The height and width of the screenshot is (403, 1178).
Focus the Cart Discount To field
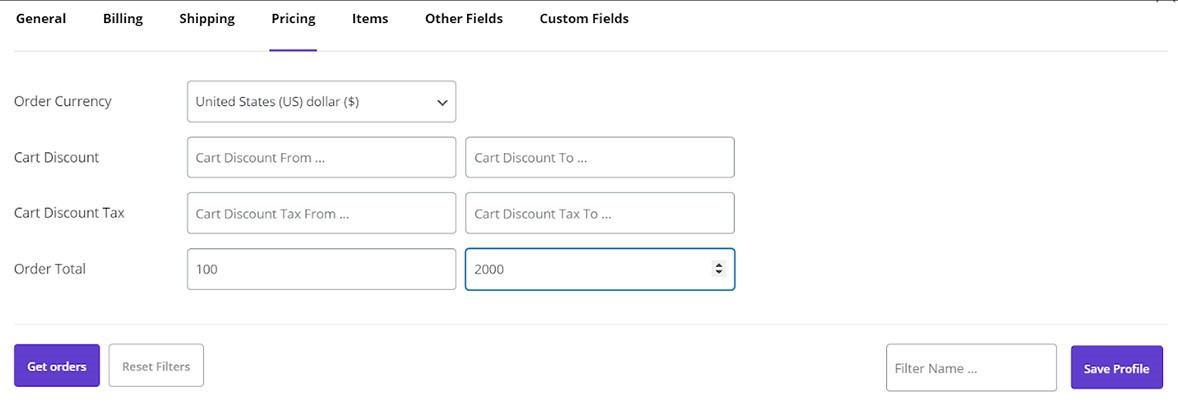(600, 158)
